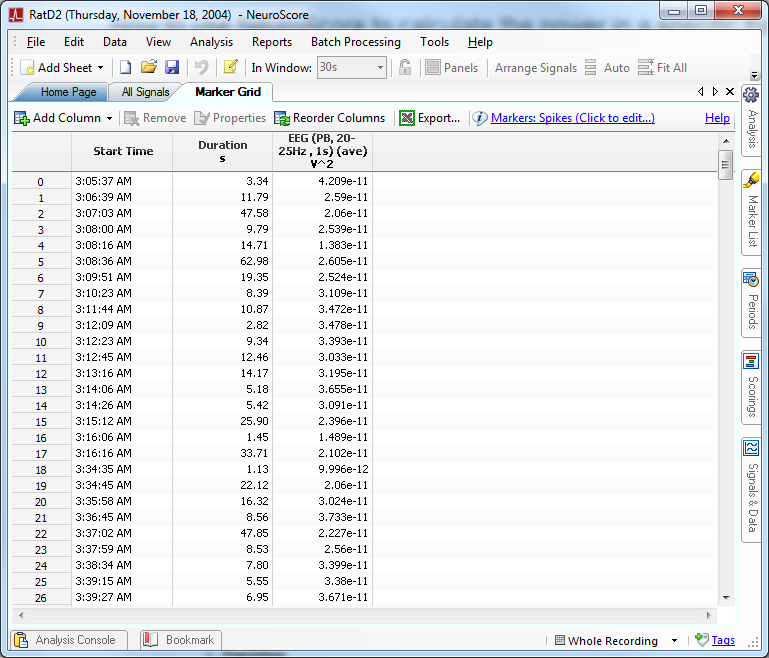Screen dimensions: 769x658
Task: Click the Duration column header
Action: (x=223, y=152)
